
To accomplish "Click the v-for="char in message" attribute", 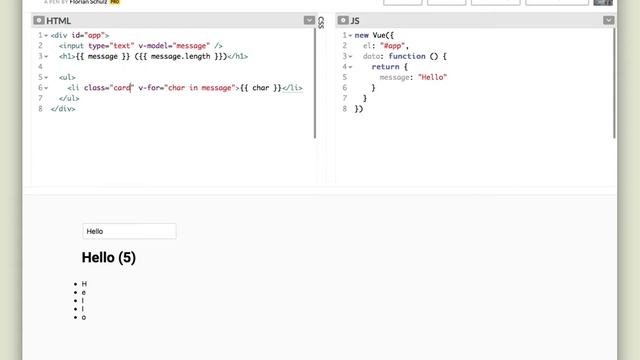I will tap(187, 88).
